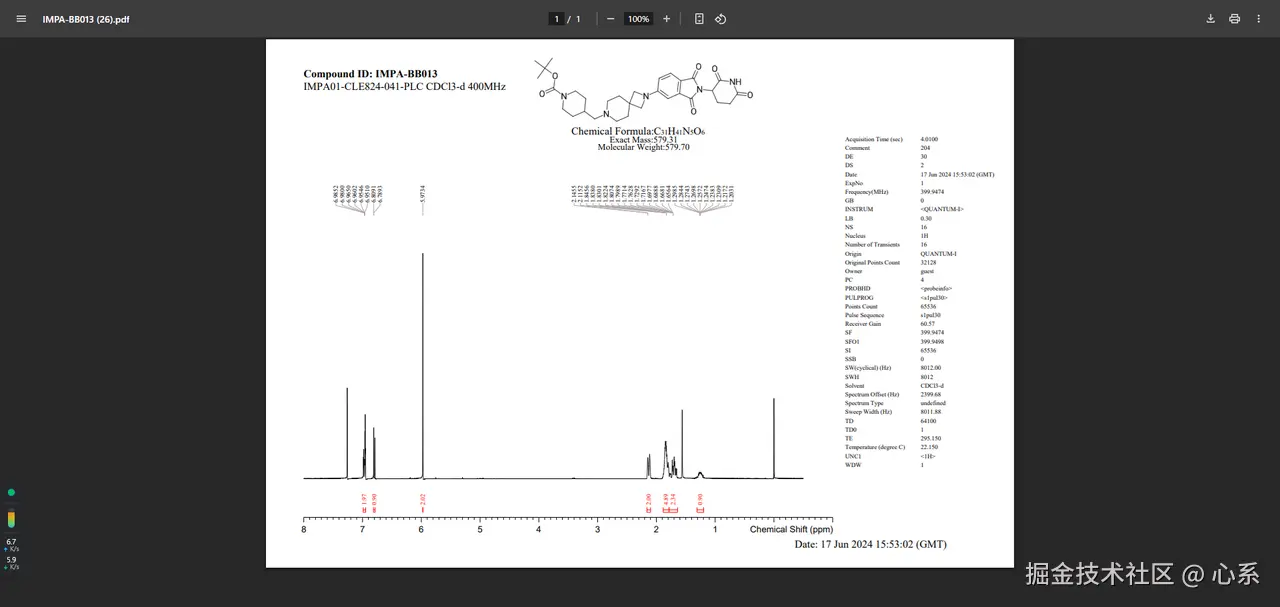Click the <QUANTUM-I> instrument value
This screenshot has height=607, width=1280.
coord(942,209)
